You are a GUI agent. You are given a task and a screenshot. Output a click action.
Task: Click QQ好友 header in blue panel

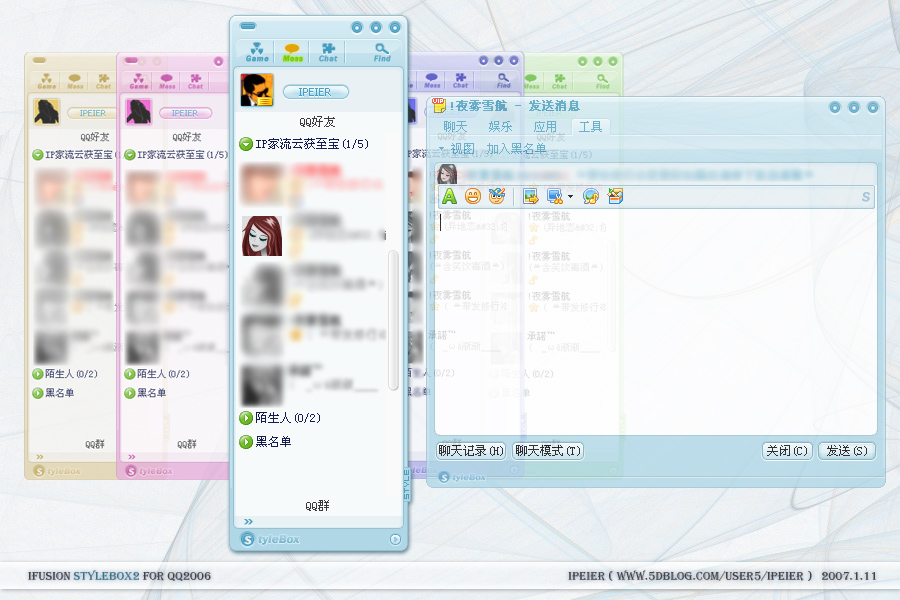317,122
